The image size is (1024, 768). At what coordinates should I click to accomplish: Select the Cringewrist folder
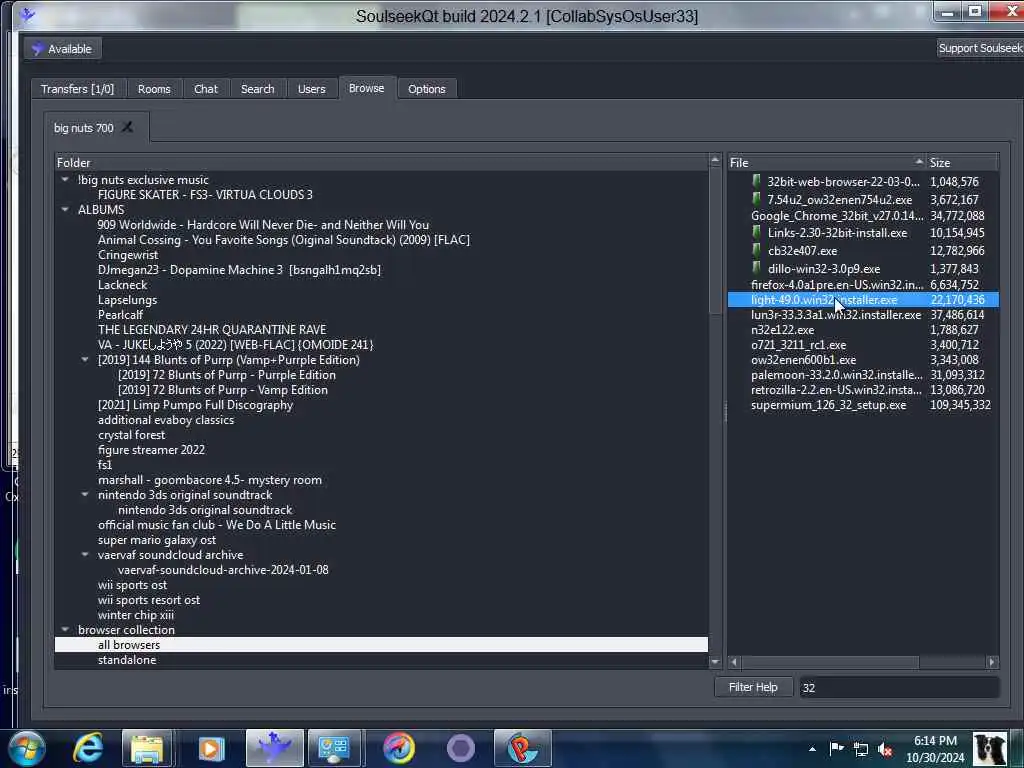coord(128,255)
